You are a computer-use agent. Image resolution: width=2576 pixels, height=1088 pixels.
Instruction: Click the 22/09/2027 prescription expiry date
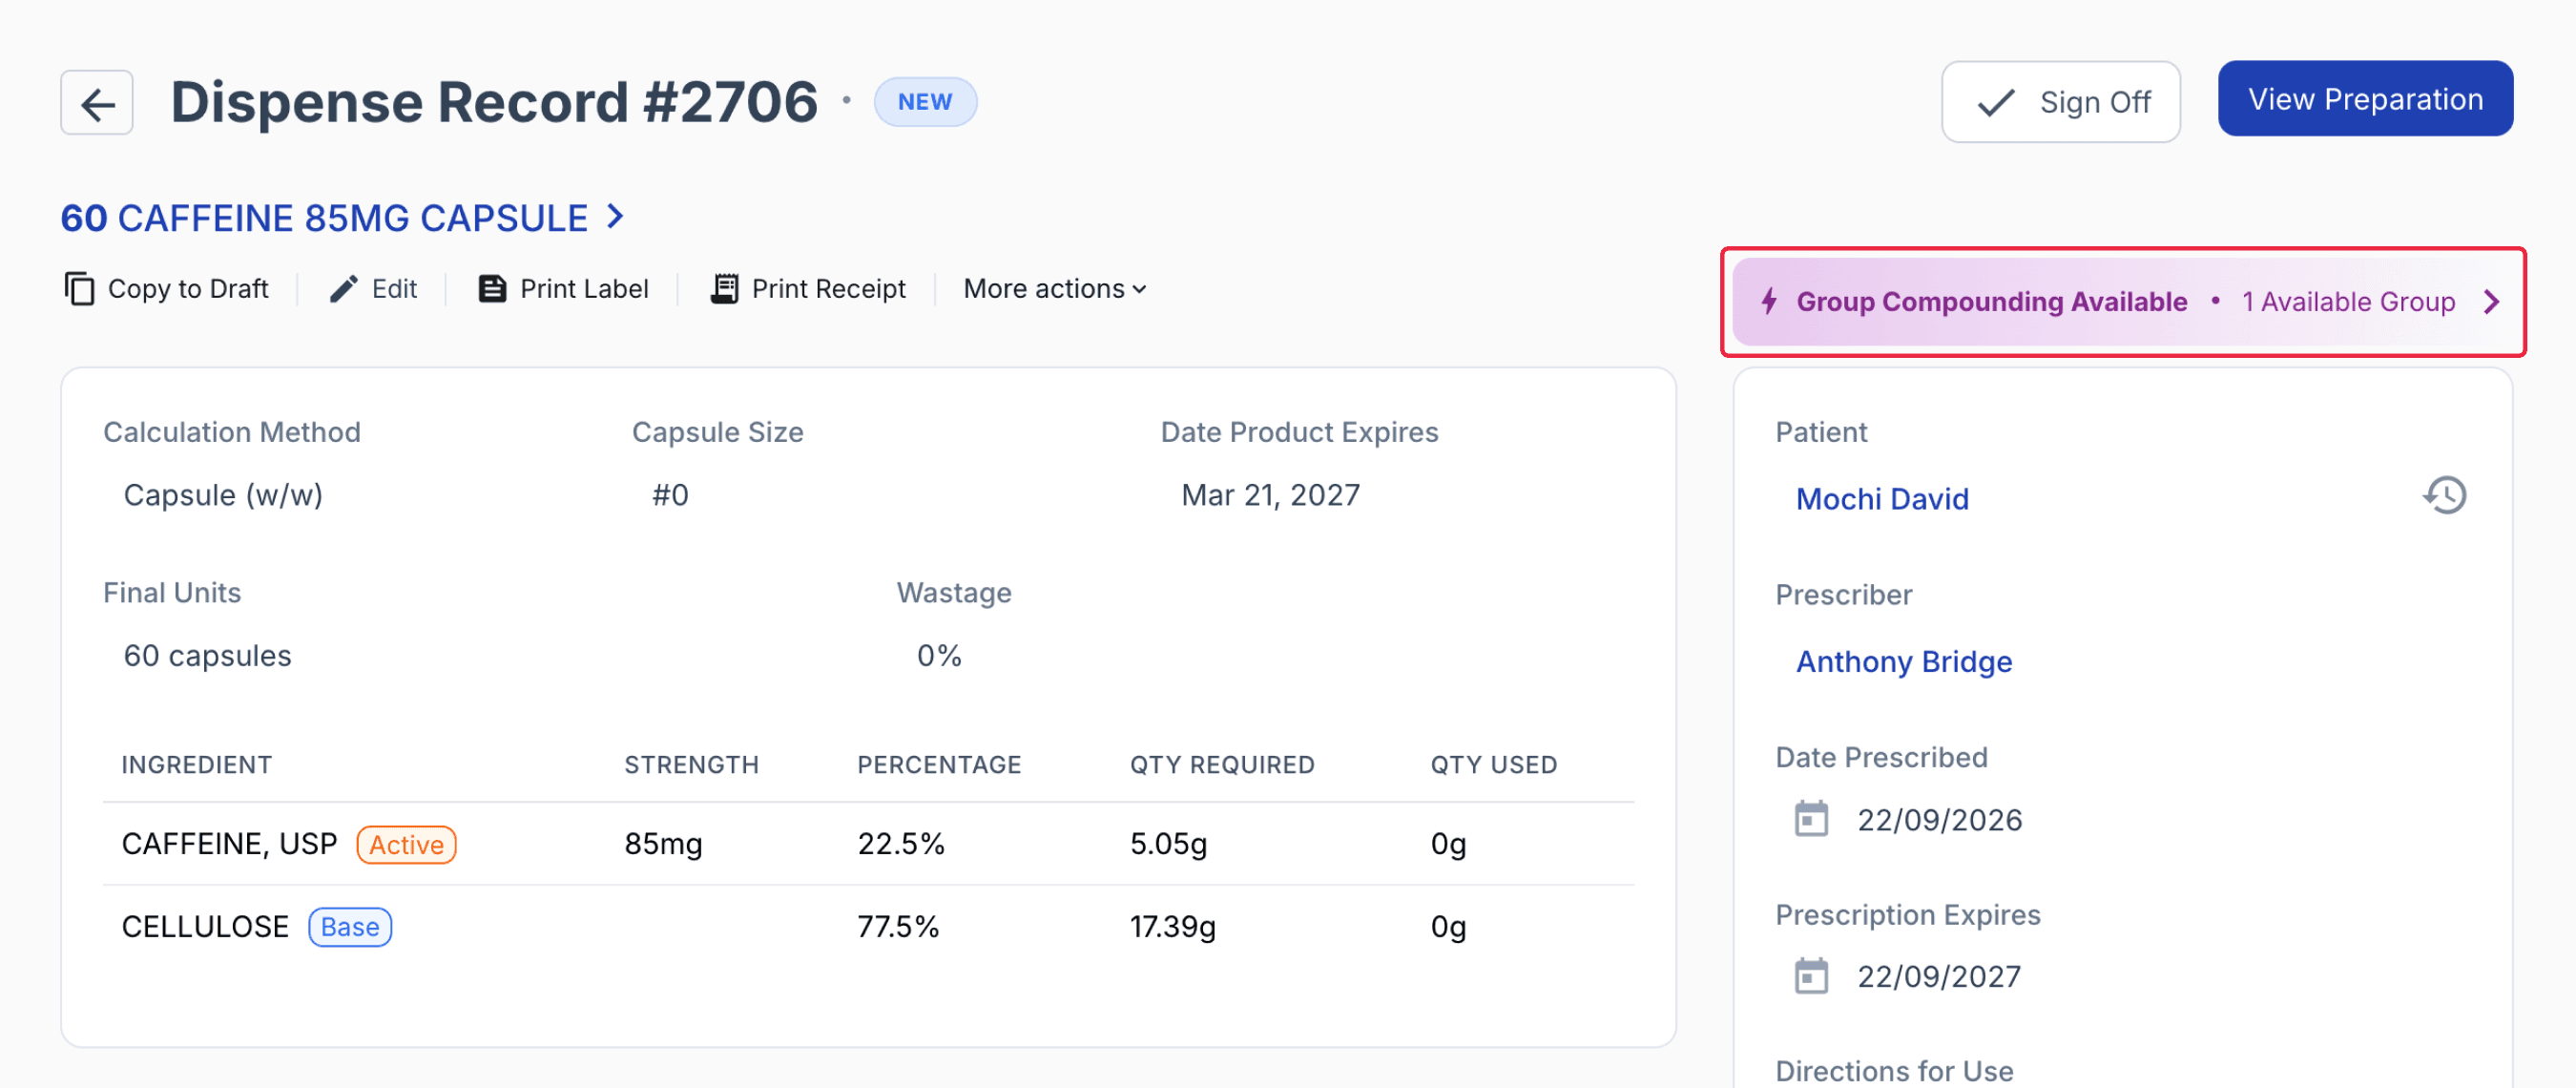click(1939, 976)
